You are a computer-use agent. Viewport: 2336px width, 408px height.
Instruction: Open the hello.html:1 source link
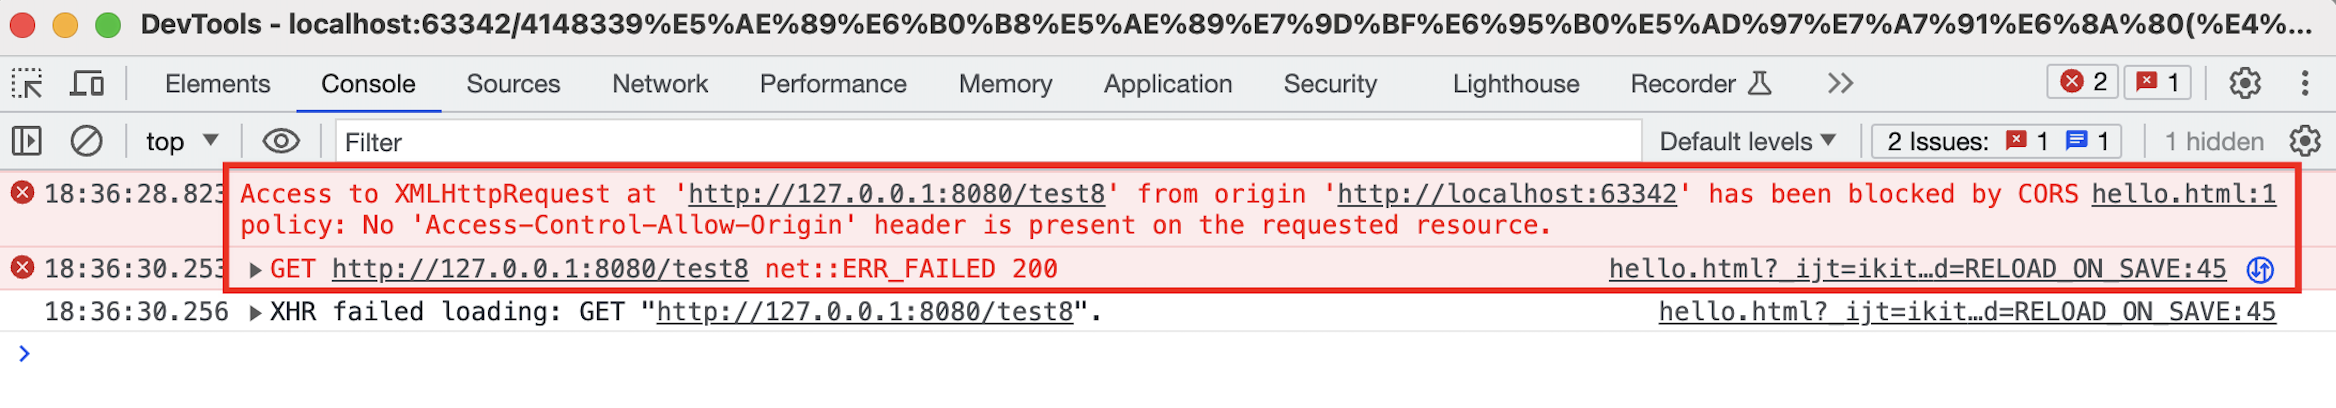click(2183, 194)
